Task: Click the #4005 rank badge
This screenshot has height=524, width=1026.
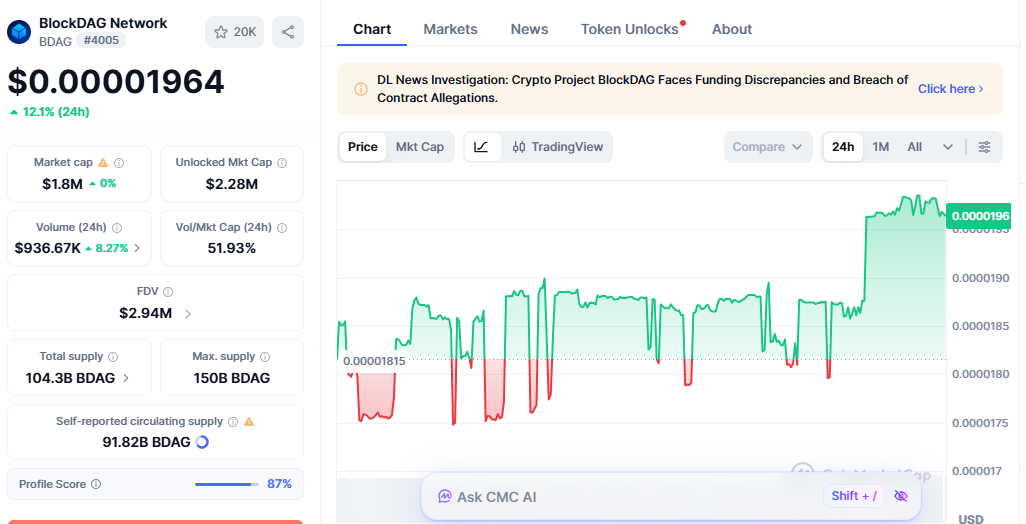Action: coord(101,41)
